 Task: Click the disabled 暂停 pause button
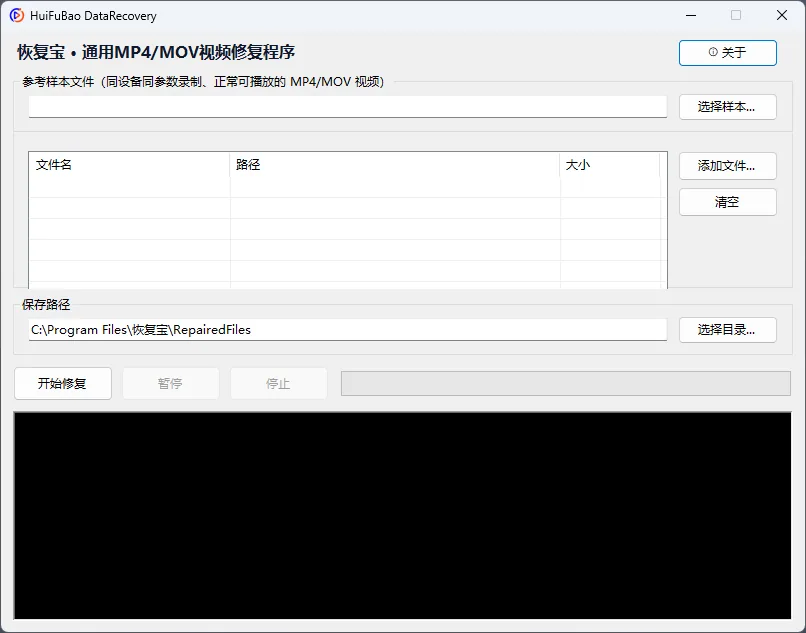tap(171, 383)
